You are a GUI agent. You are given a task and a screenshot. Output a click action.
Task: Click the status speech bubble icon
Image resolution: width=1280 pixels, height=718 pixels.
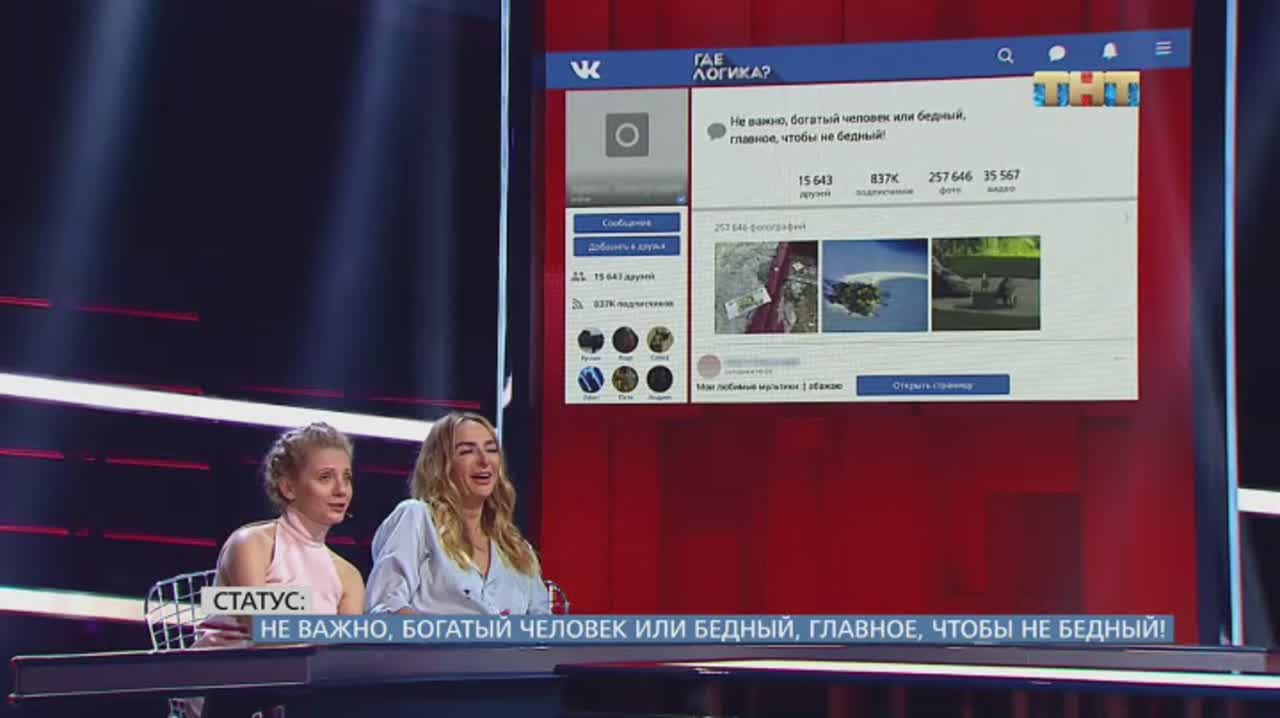pos(716,131)
